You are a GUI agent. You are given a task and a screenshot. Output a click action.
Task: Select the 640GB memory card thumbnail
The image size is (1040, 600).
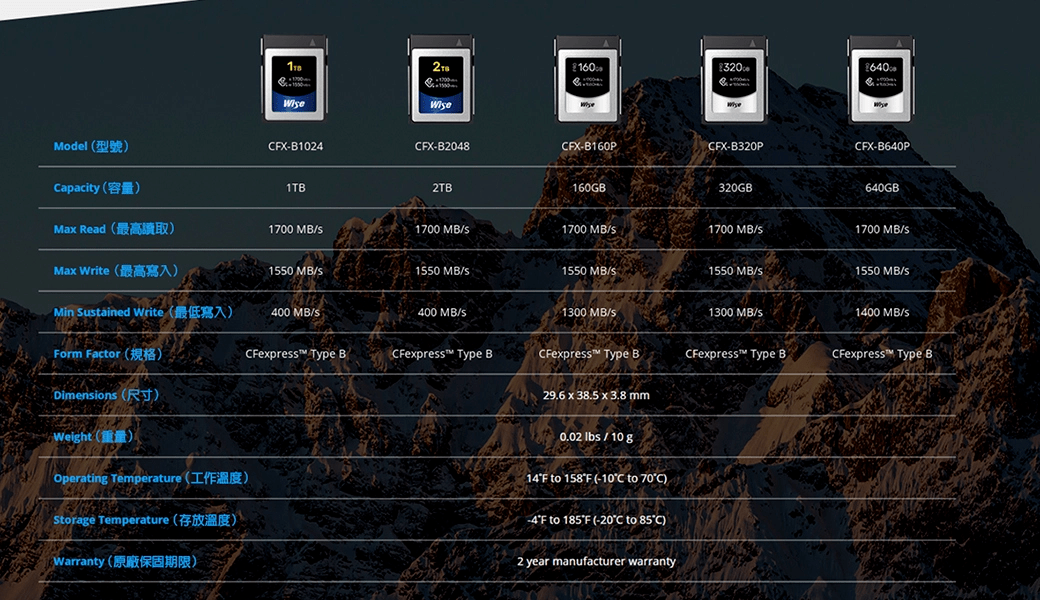coord(881,76)
